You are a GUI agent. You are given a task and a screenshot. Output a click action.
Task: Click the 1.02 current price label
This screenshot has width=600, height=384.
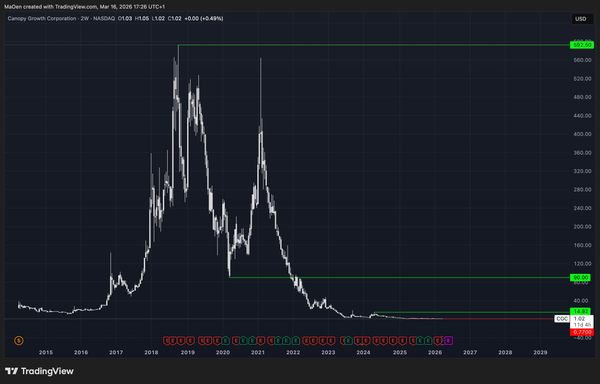(579, 319)
